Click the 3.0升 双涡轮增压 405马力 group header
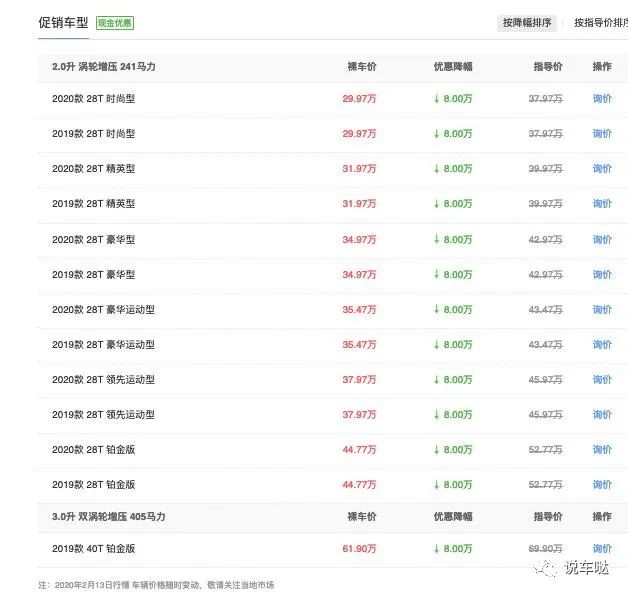 [x=109, y=517]
